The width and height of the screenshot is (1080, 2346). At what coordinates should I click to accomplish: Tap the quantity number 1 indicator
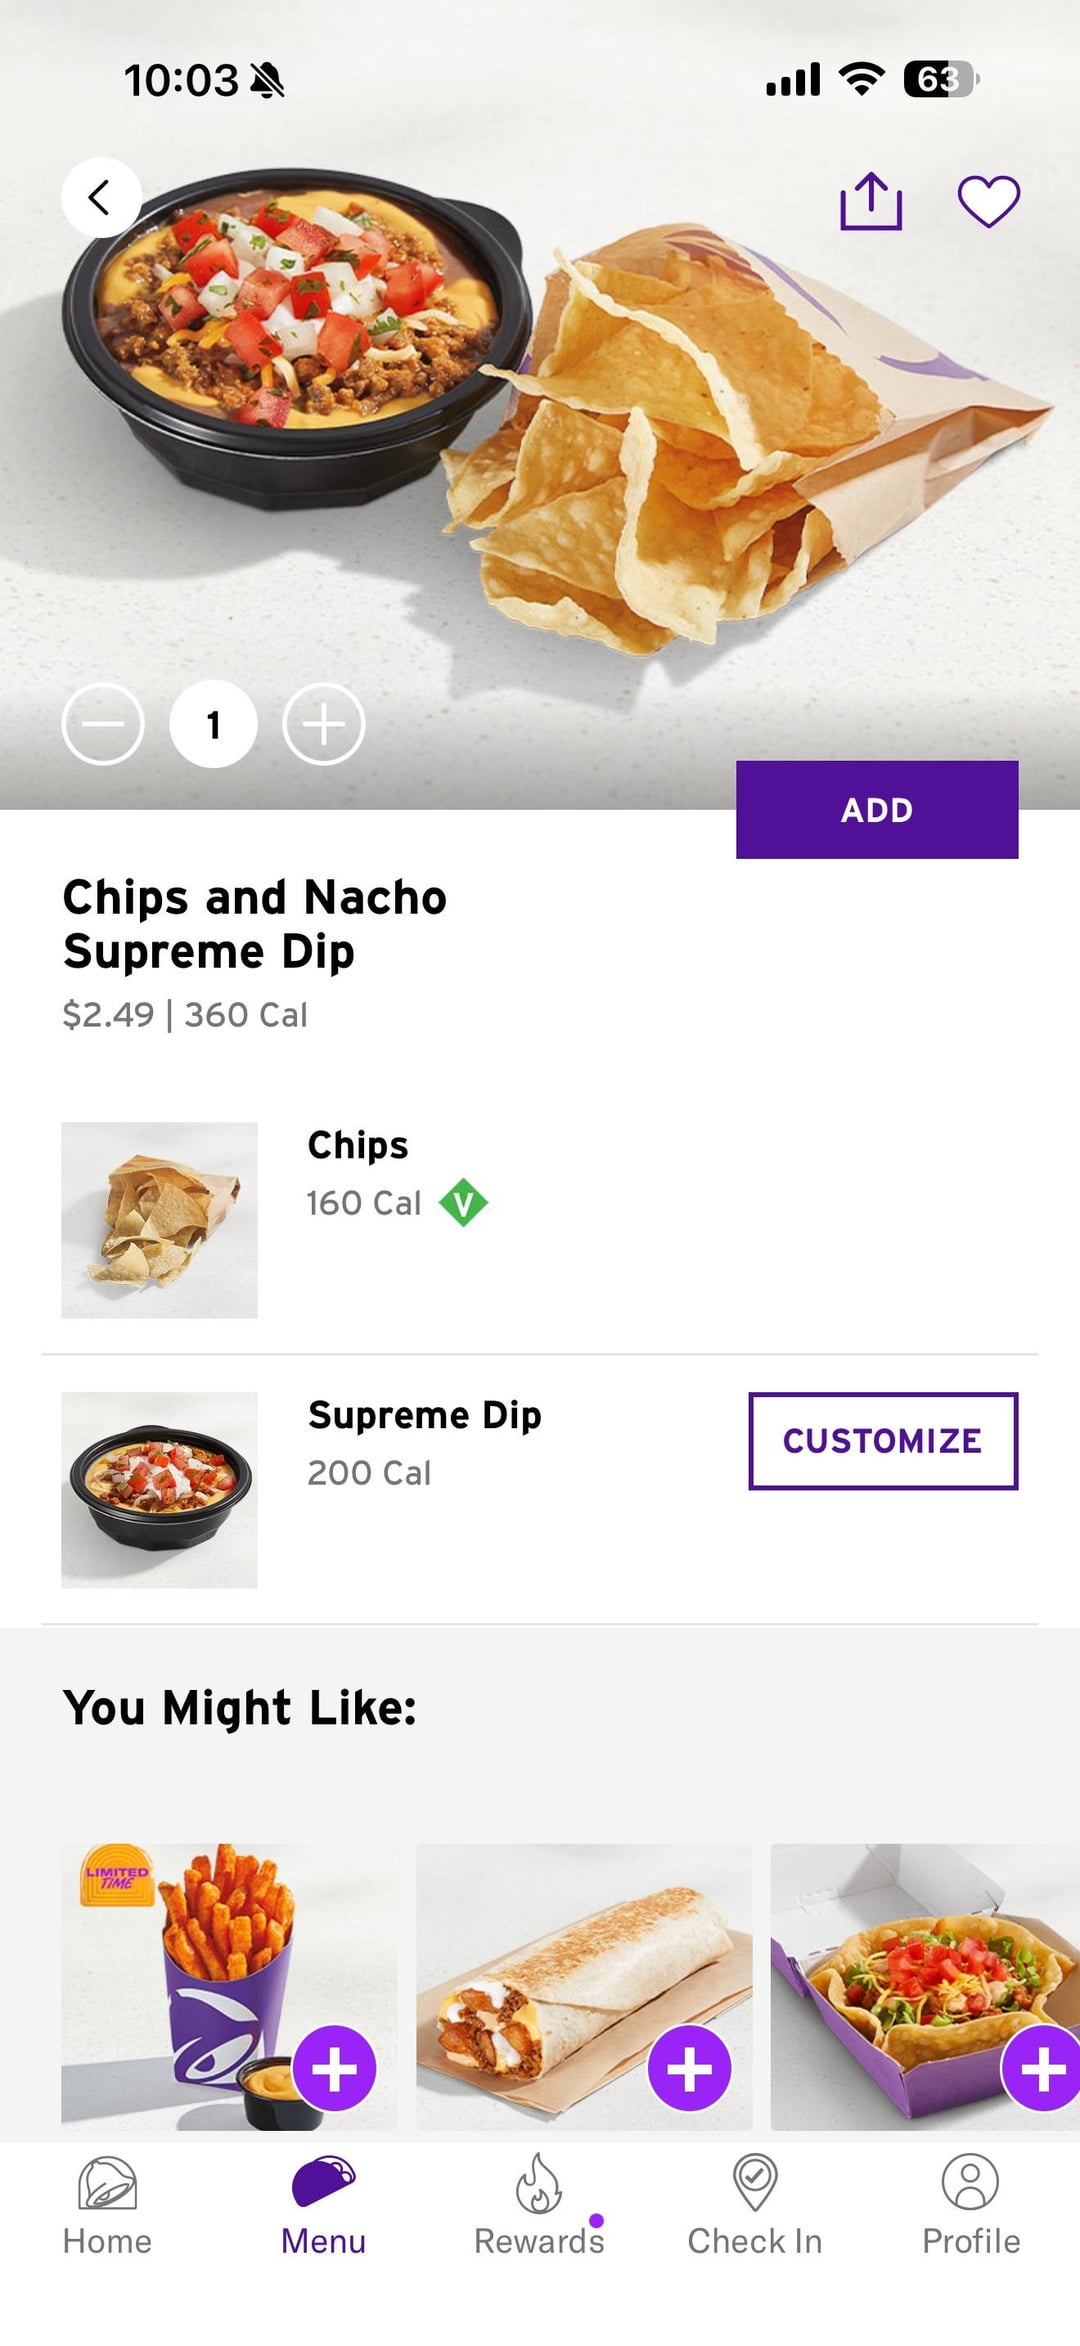[213, 724]
